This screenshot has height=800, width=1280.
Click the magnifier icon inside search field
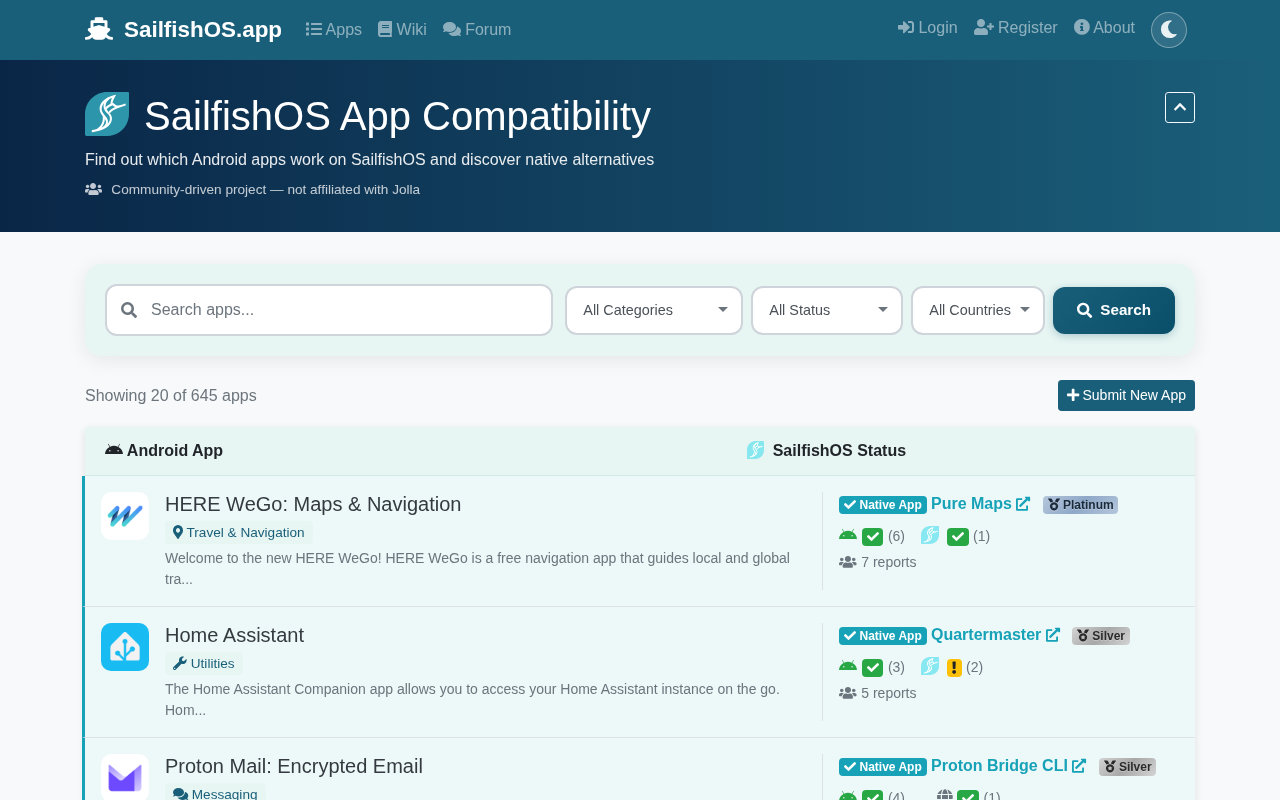click(x=129, y=310)
